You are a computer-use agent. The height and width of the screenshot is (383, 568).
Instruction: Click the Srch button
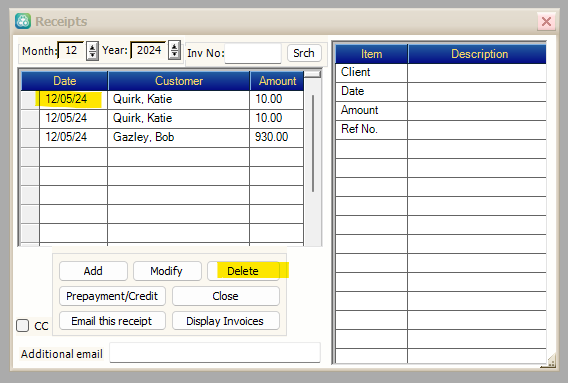304,53
